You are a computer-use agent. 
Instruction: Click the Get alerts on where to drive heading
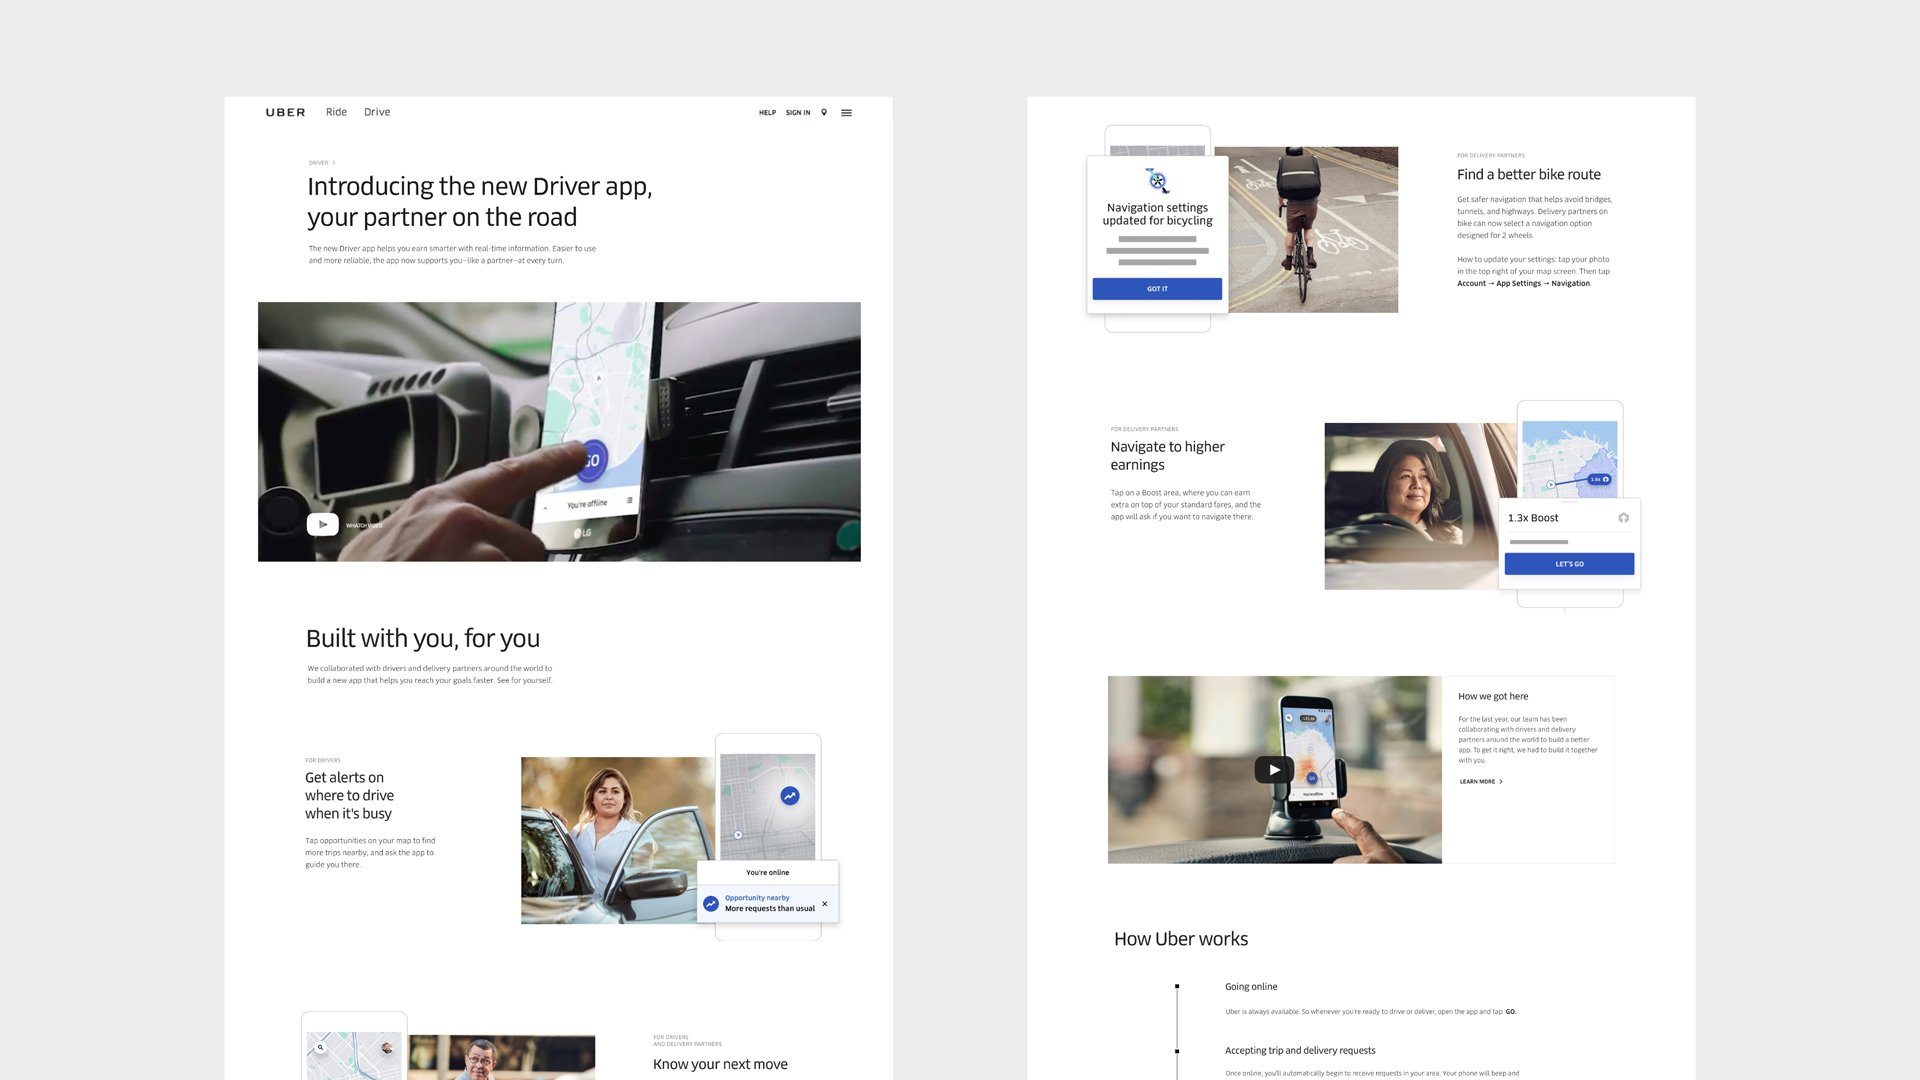tap(349, 795)
